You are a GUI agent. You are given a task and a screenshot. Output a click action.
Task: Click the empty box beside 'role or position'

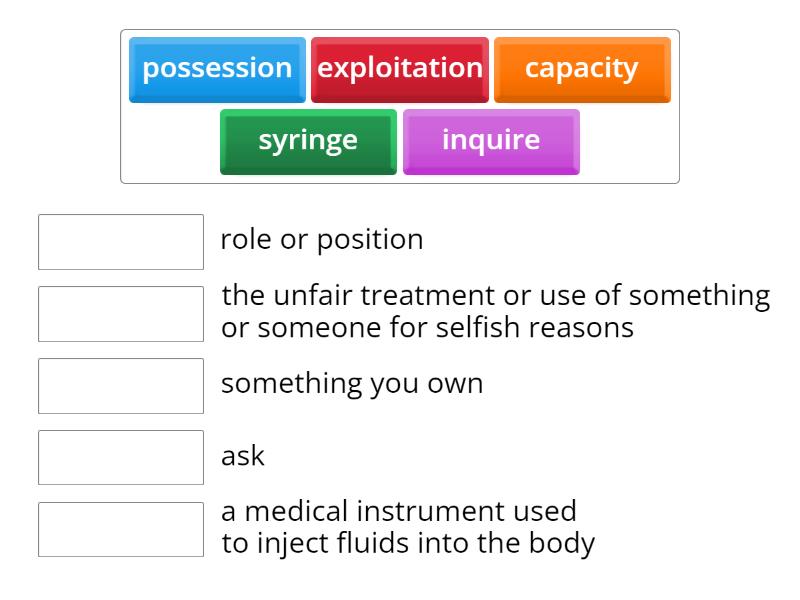click(x=121, y=242)
